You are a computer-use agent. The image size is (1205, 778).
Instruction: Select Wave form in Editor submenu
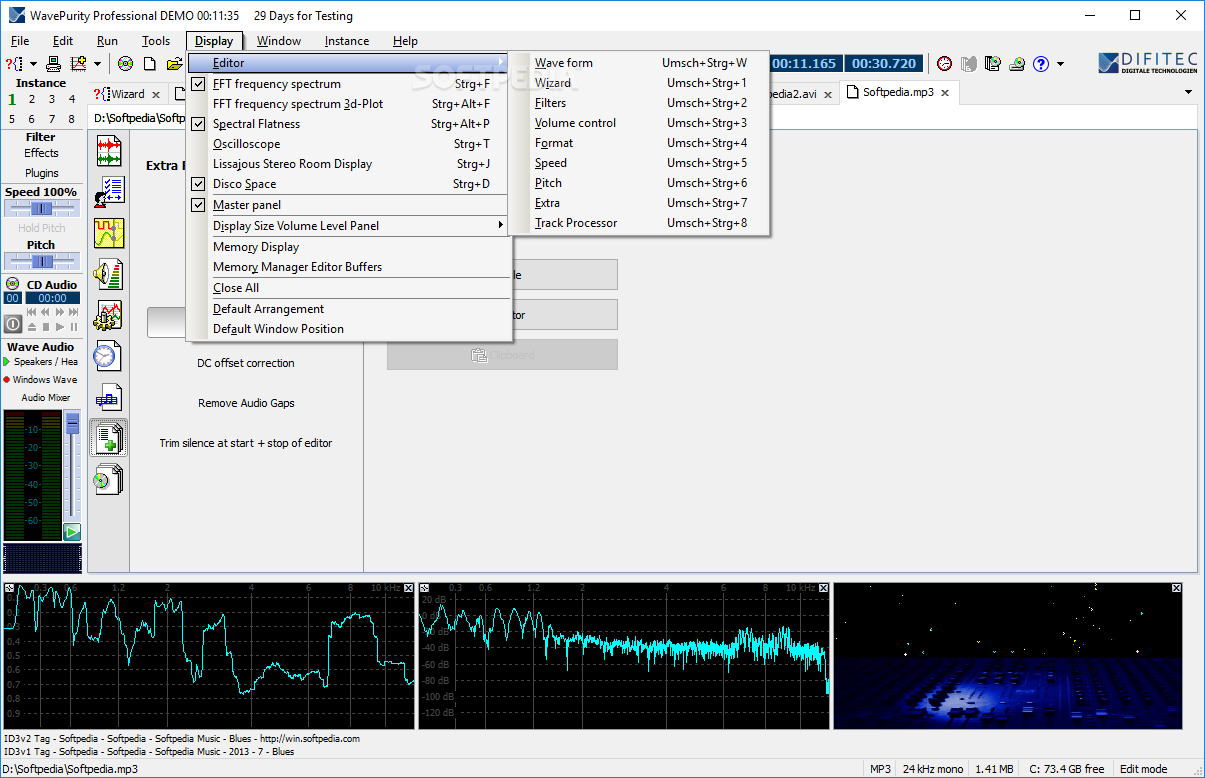[639, 63]
